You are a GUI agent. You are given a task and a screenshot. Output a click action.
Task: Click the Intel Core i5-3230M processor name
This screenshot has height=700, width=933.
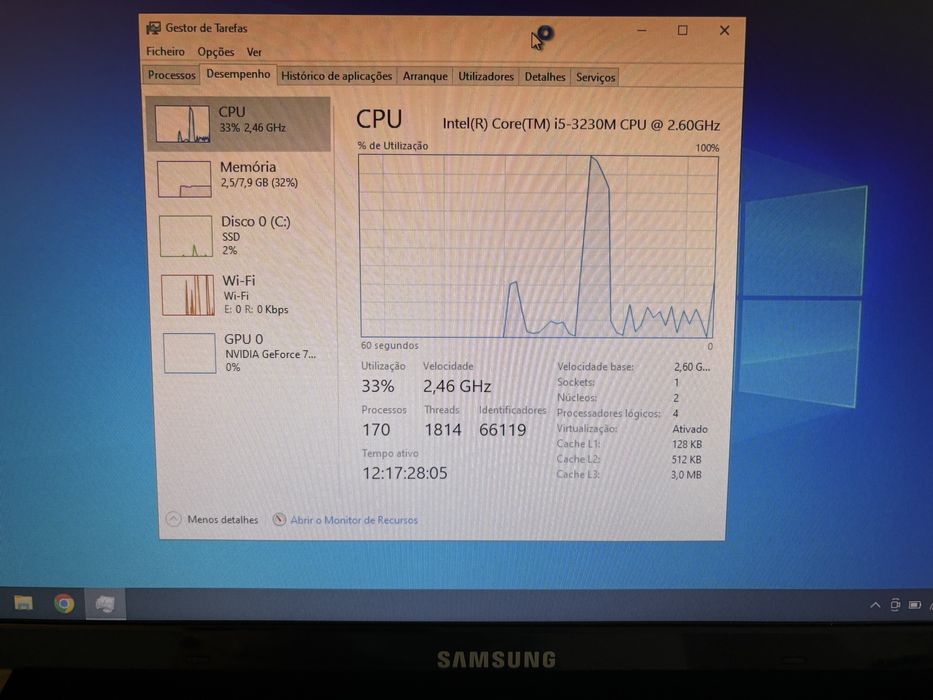pyautogui.click(x=581, y=124)
